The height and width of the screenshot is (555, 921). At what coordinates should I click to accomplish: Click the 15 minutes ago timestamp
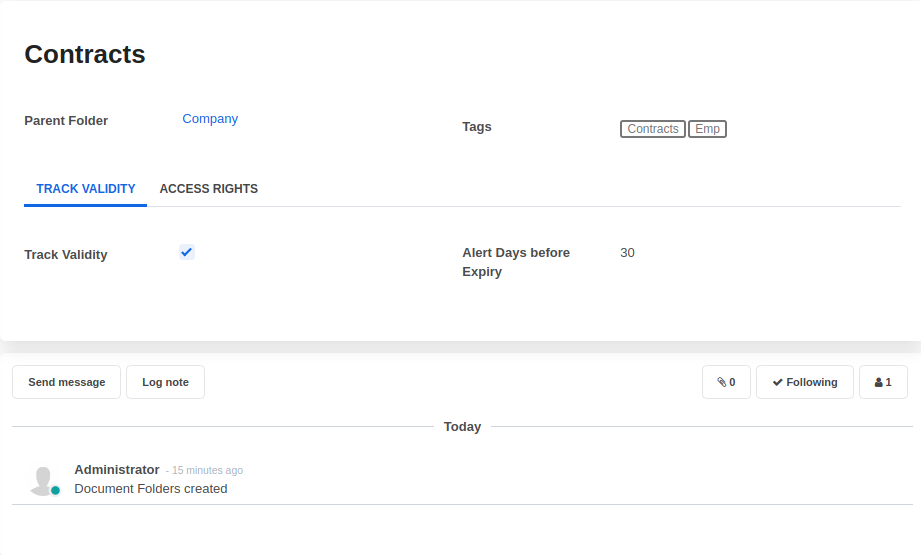coord(207,471)
